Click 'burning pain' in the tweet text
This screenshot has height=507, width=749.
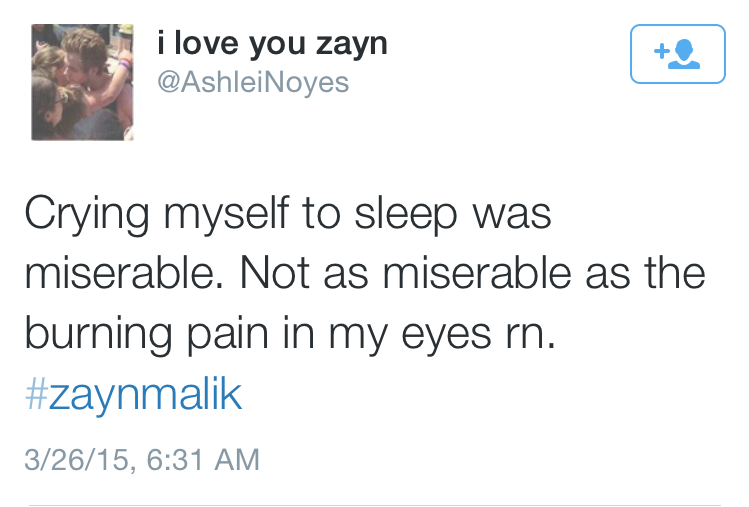pyautogui.click(x=146, y=334)
